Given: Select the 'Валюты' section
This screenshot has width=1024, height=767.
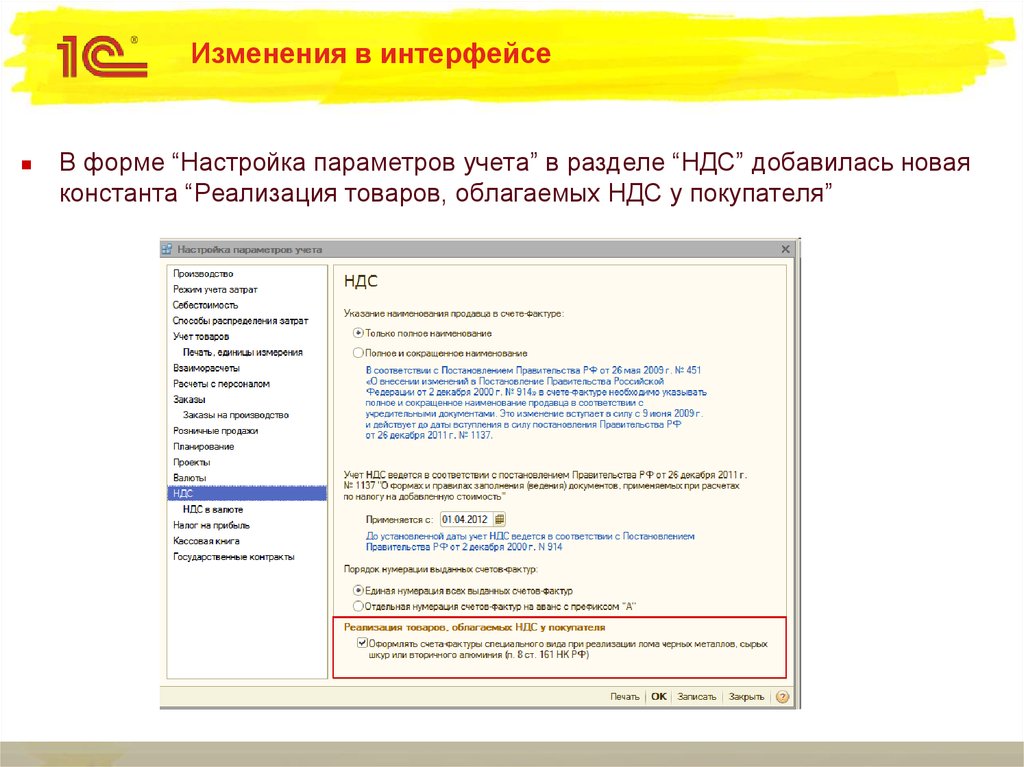Looking at the screenshot, I should point(190,478).
